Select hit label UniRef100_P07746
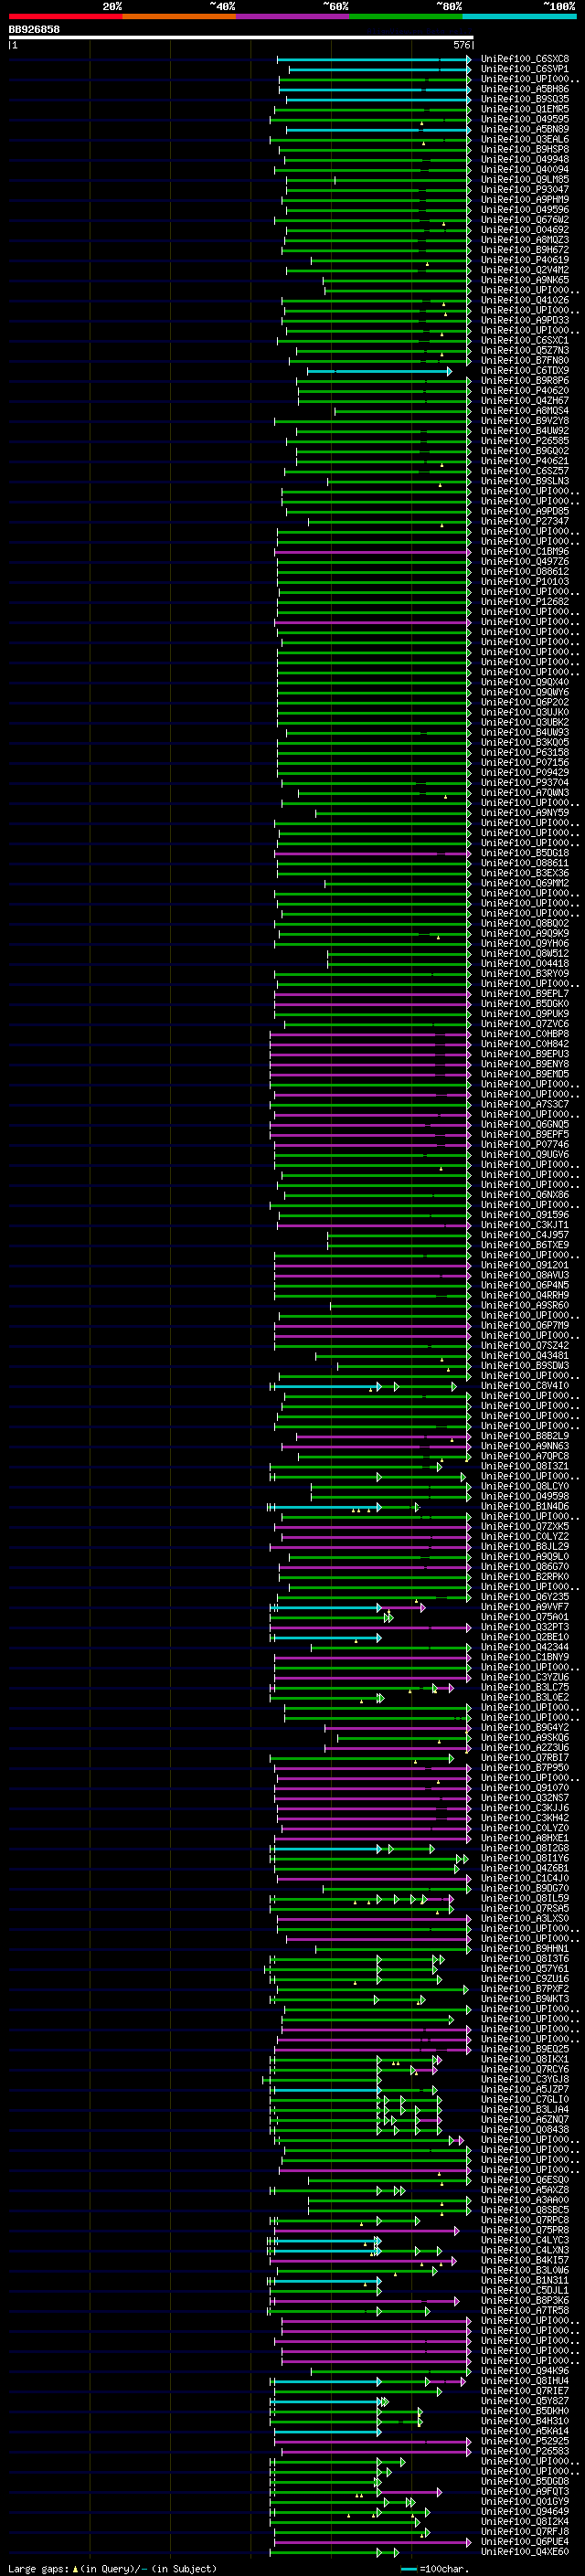Image resolution: width=585 pixels, height=2576 pixels. 525,1145
